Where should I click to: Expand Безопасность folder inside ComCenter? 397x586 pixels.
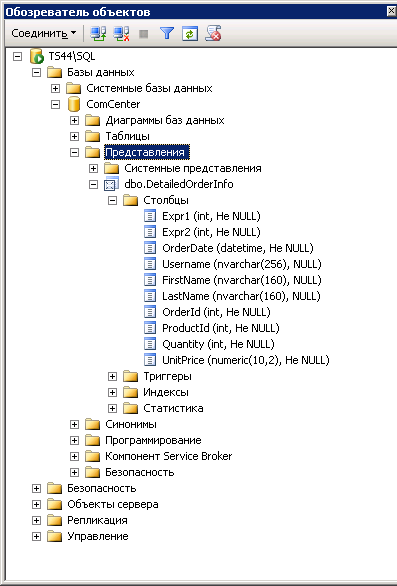74,473
